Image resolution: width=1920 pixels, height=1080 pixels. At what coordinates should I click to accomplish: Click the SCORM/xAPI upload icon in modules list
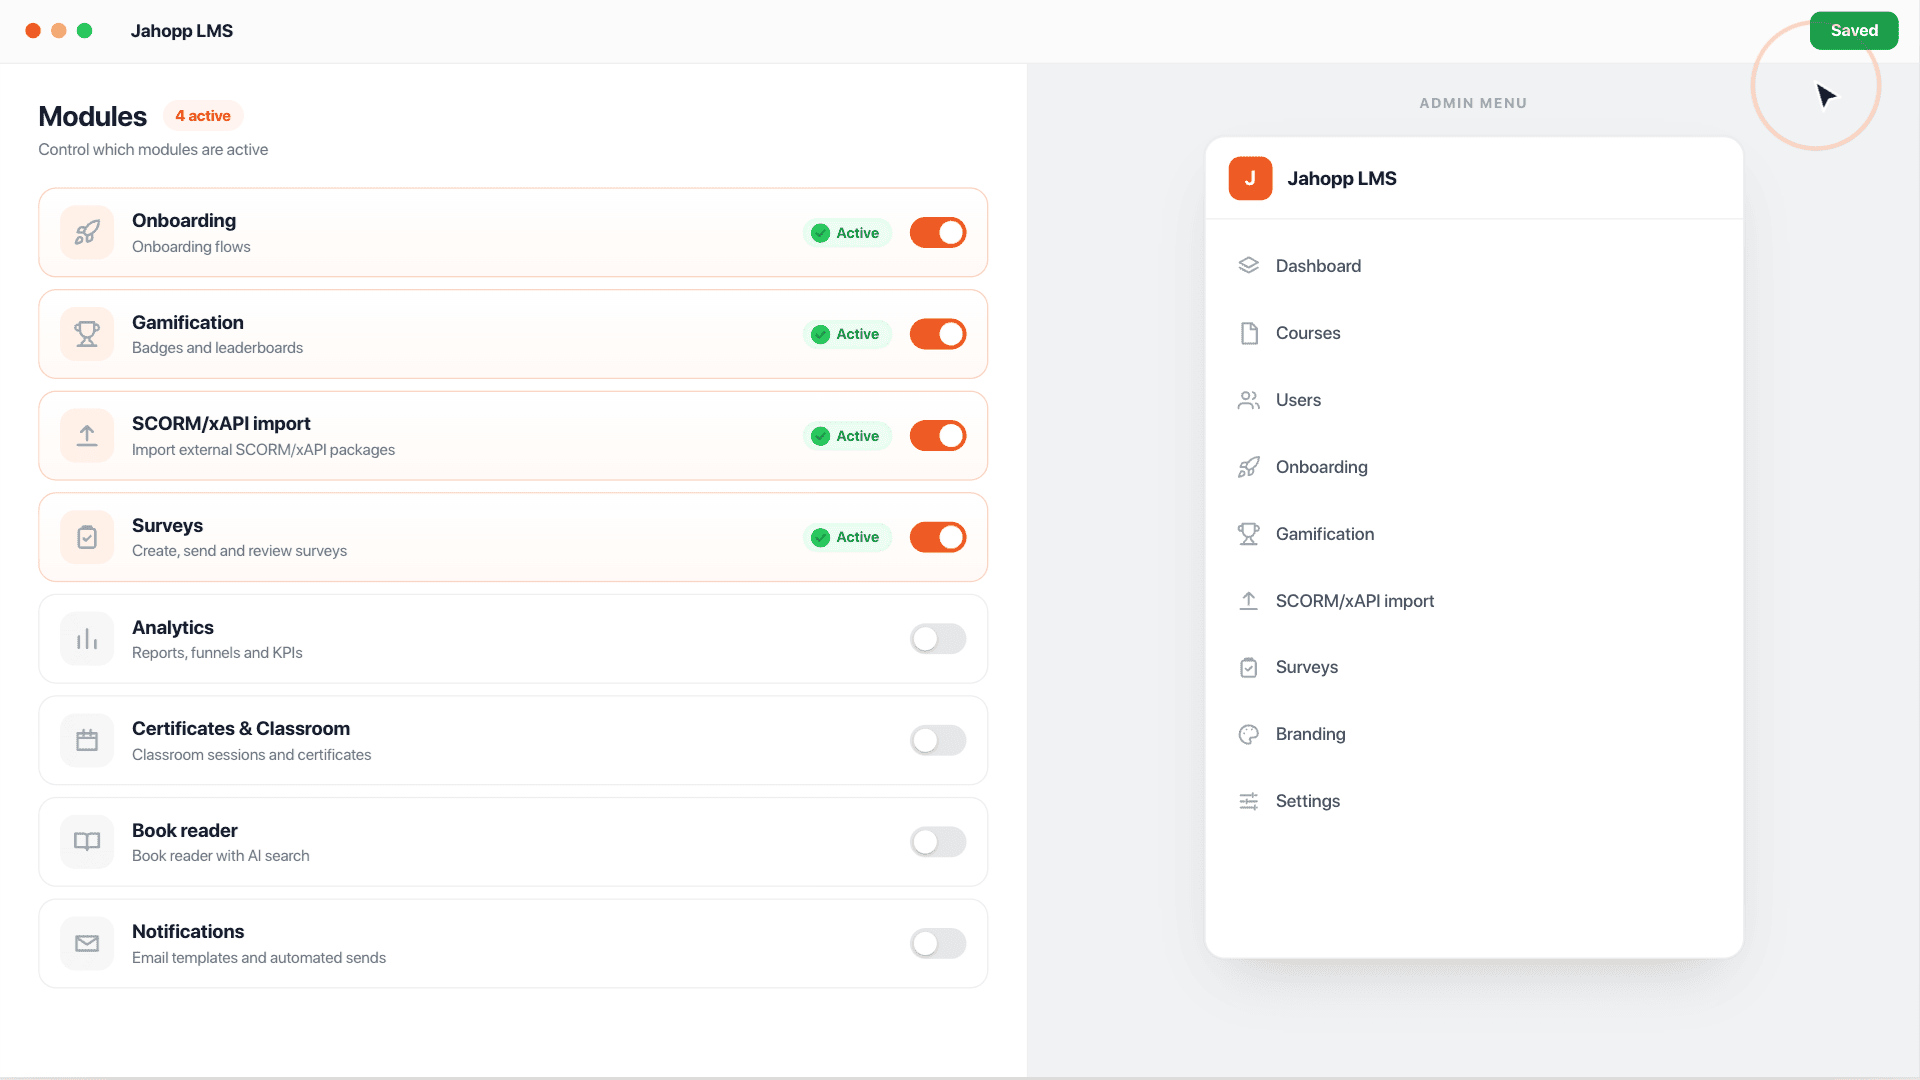click(87, 436)
